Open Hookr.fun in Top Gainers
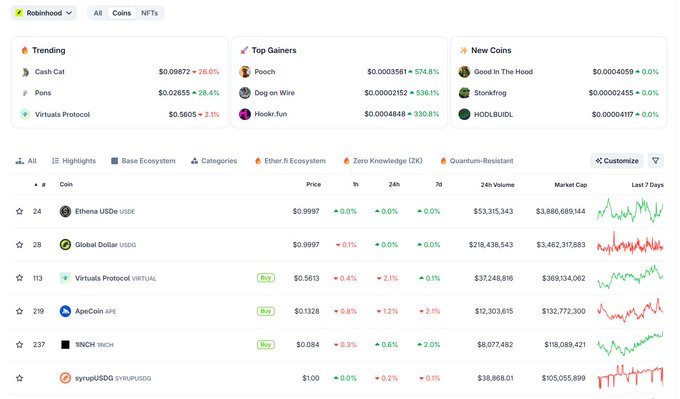The image size is (680, 399). point(271,114)
